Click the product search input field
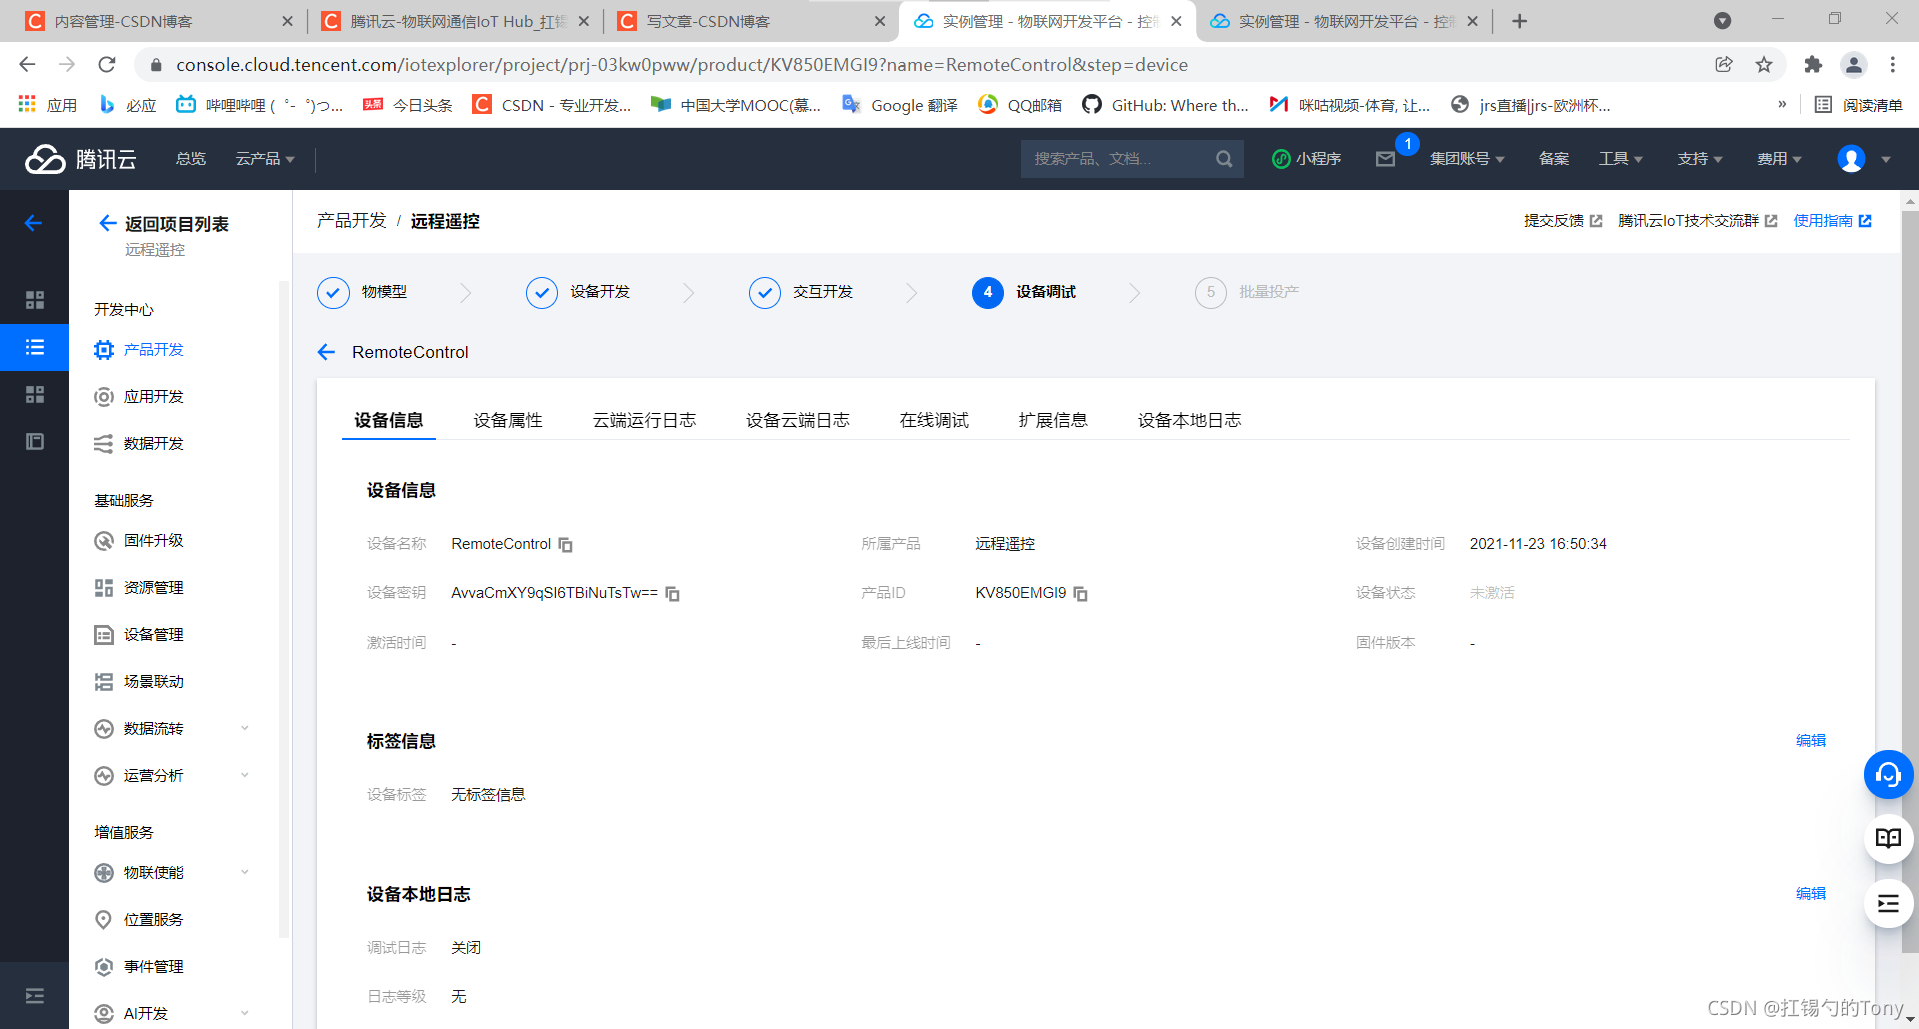Screen dimensions: 1919x1029 (1120, 159)
